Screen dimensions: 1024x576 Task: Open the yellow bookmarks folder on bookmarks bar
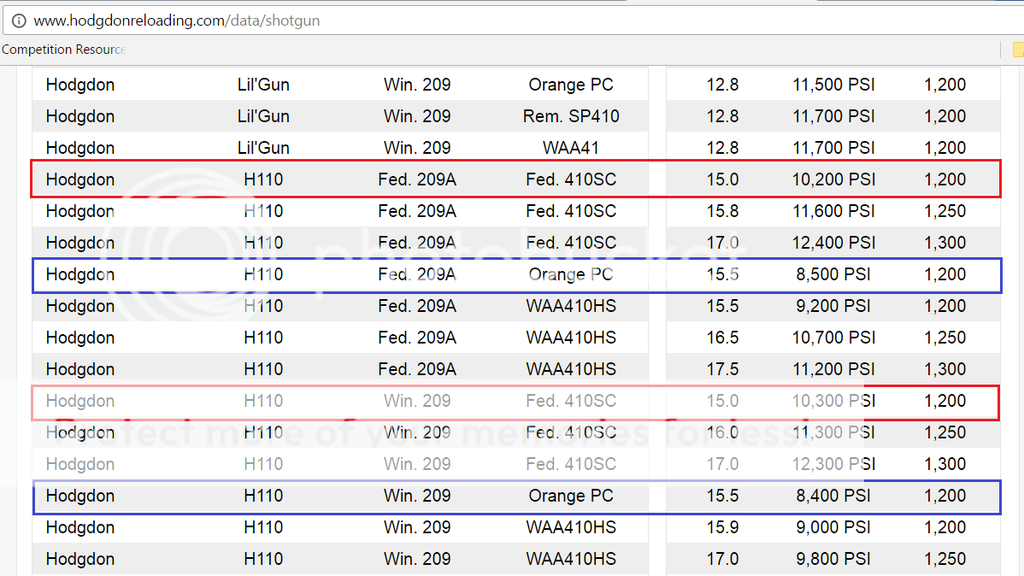point(1017,49)
